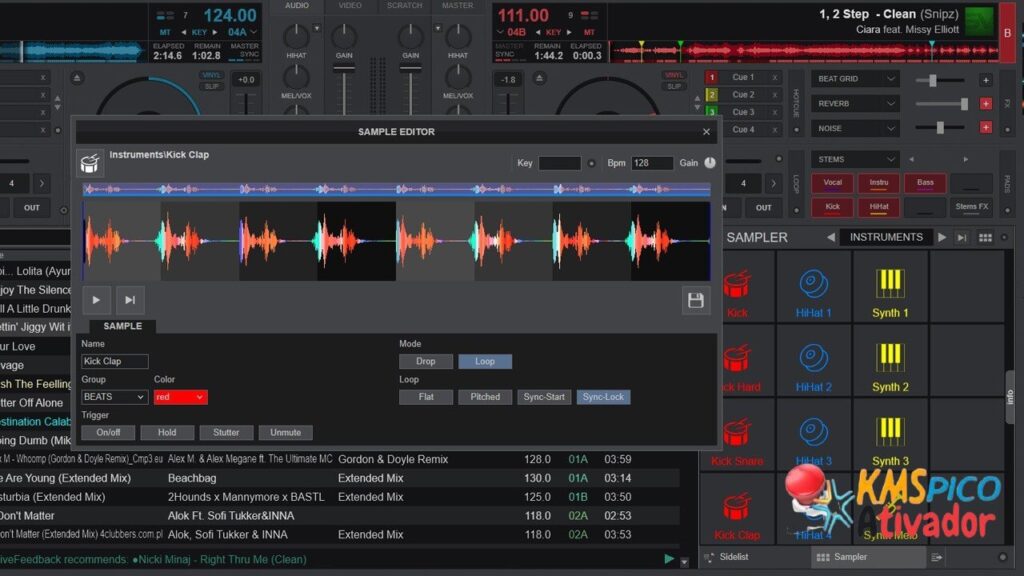The height and width of the screenshot is (576, 1024).
Task: Click the drum icon next to Instruments\Kick Clap
Action: [89, 163]
